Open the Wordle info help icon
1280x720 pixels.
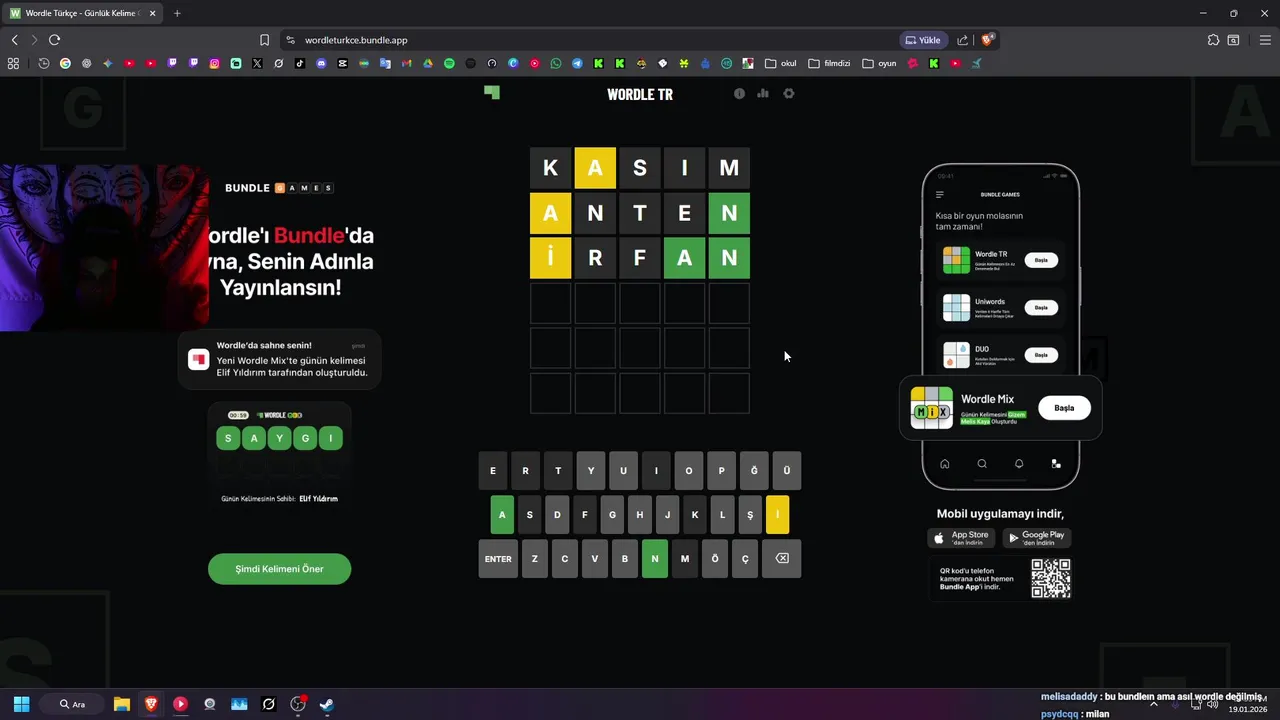(x=740, y=93)
